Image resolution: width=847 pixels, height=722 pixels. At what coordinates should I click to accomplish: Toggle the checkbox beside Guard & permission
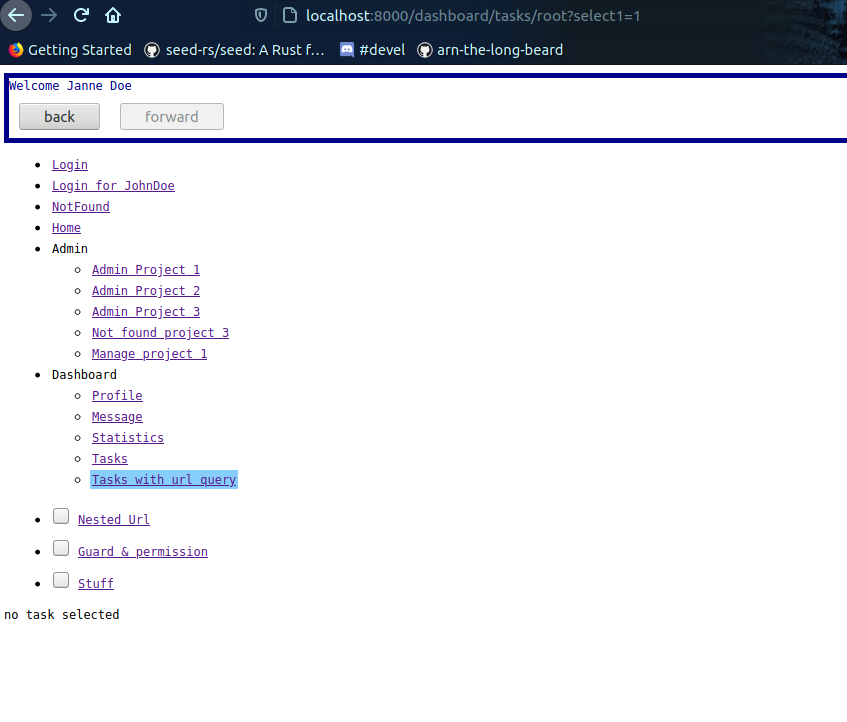61,548
